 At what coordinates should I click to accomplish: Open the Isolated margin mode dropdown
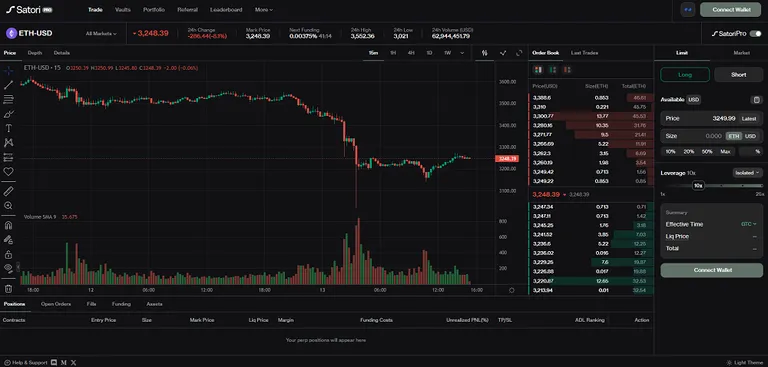(748, 172)
